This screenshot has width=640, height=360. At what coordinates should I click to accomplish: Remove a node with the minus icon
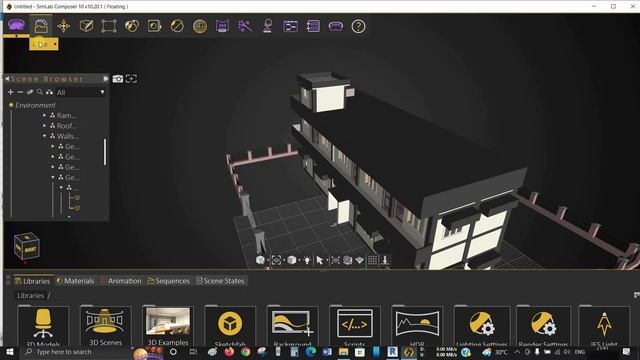(20, 92)
